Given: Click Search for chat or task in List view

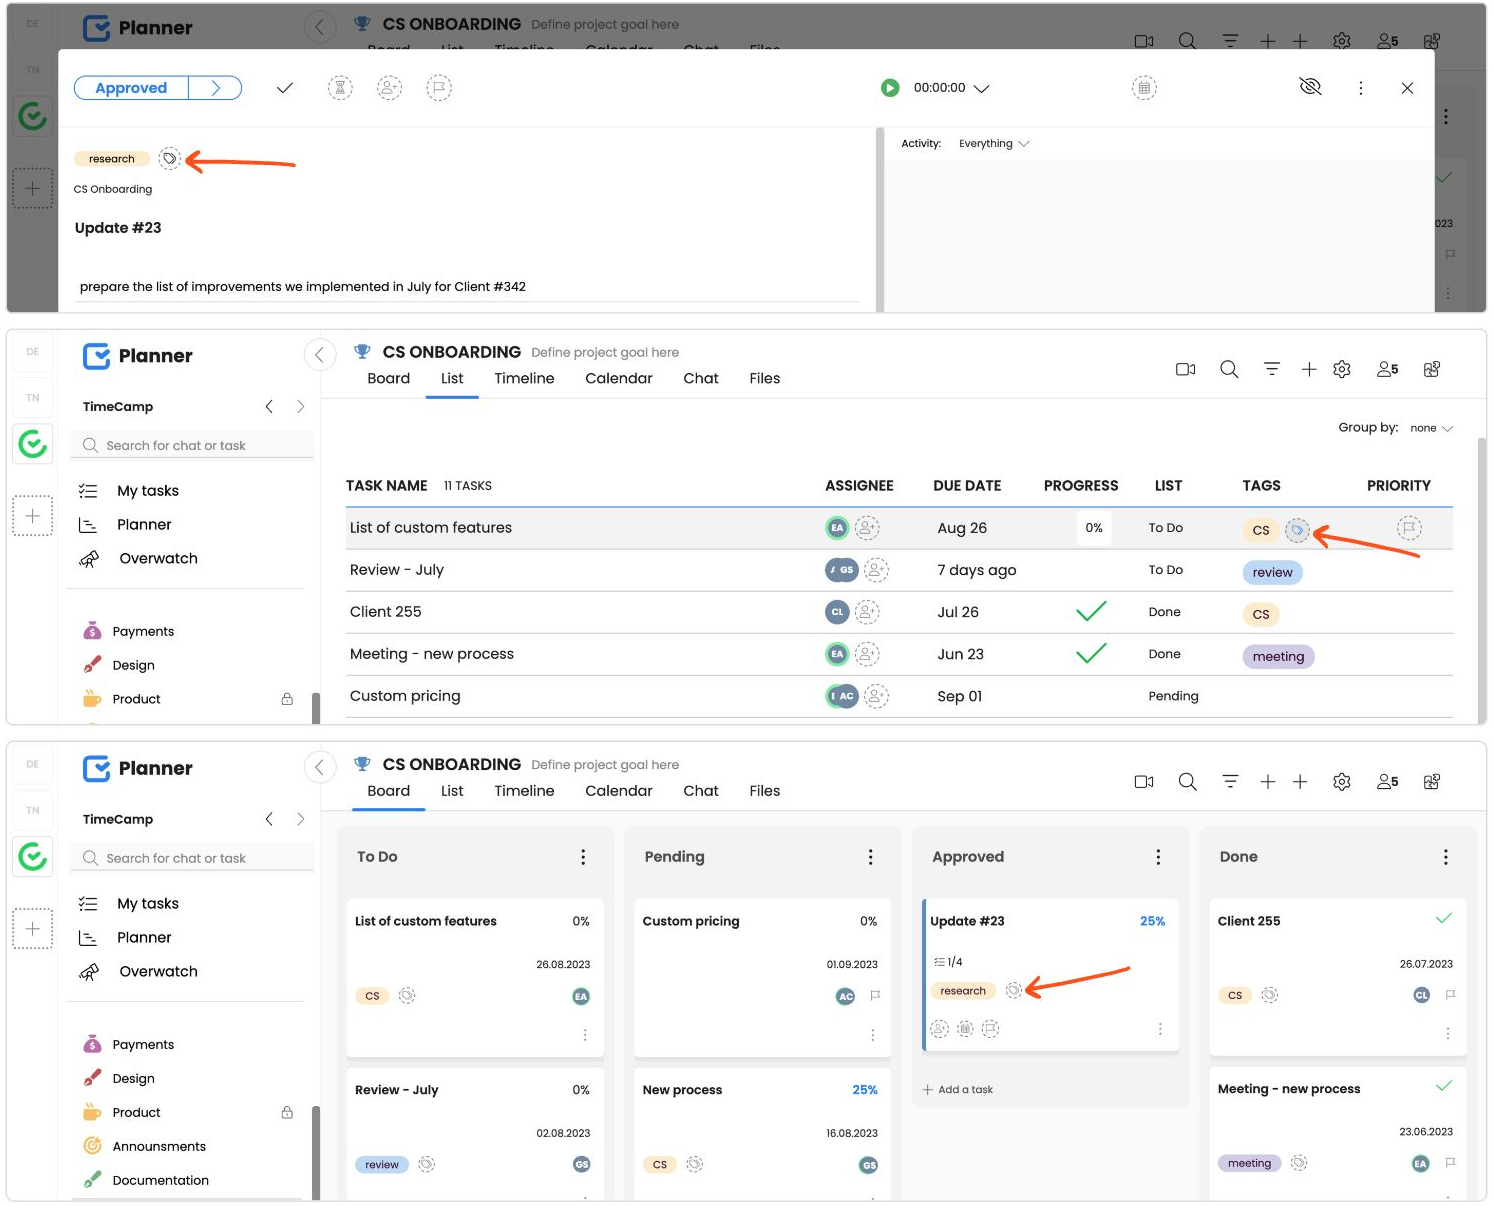Looking at the screenshot, I should point(192,446).
